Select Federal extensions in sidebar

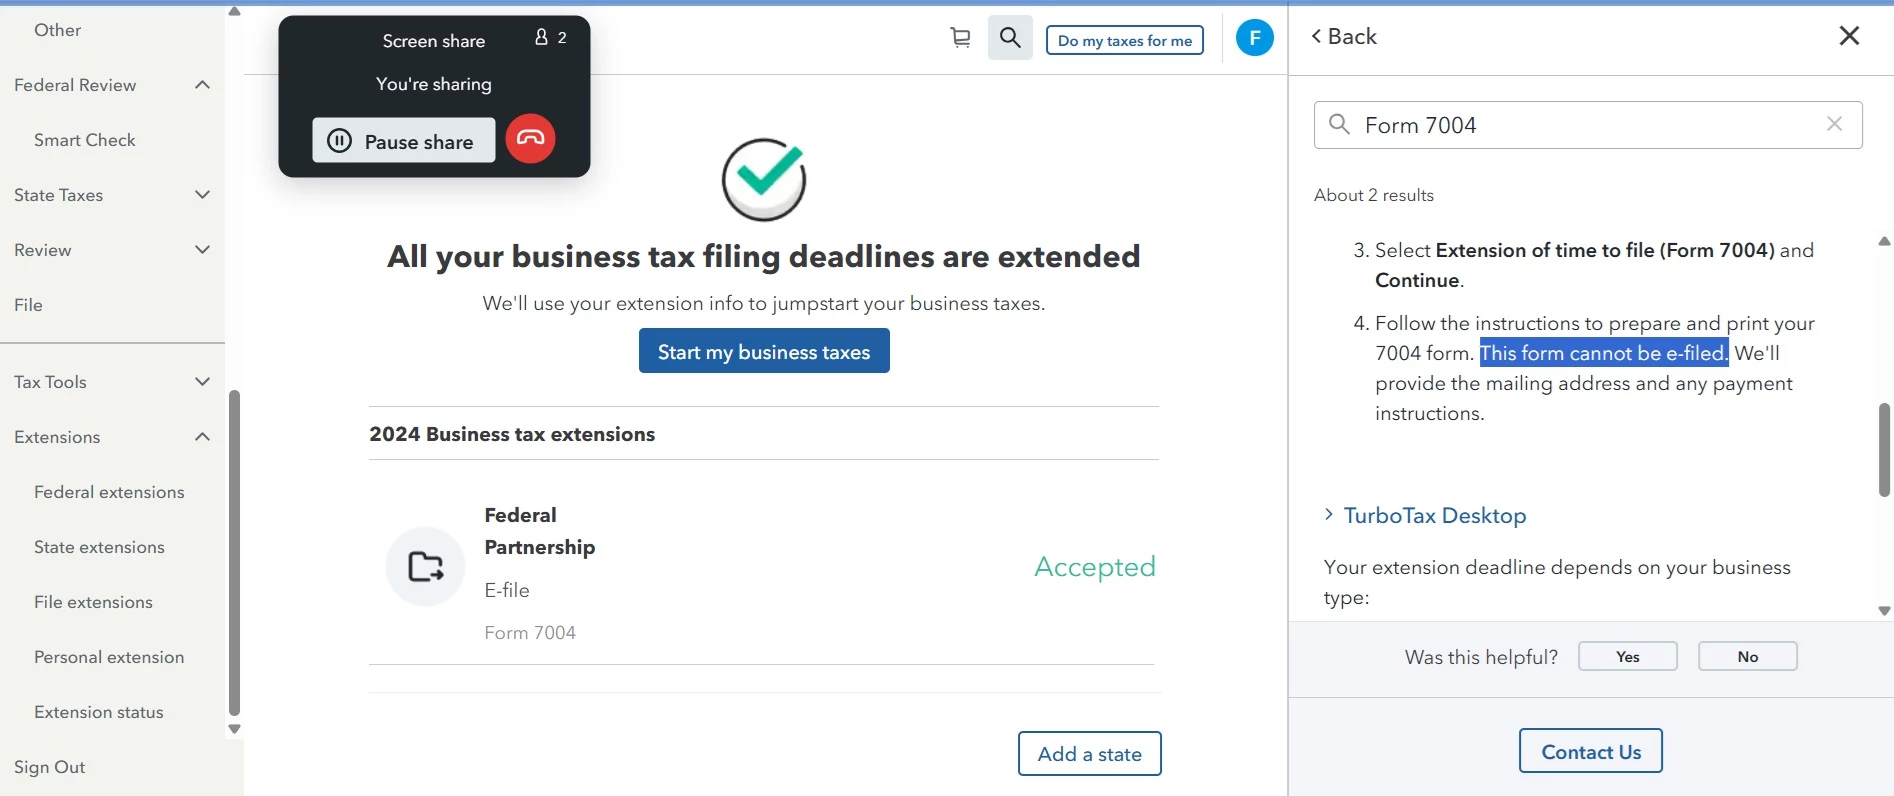click(109, 492)
